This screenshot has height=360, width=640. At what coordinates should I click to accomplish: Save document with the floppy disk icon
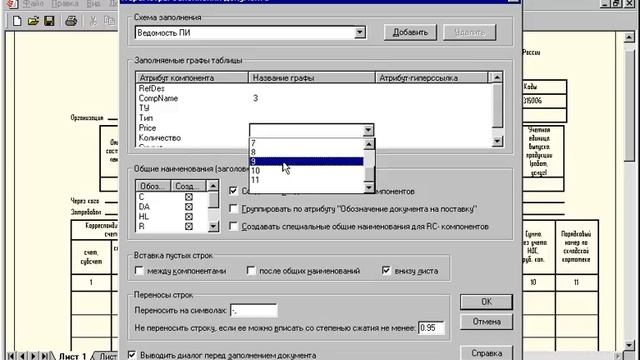coord(49,21)
